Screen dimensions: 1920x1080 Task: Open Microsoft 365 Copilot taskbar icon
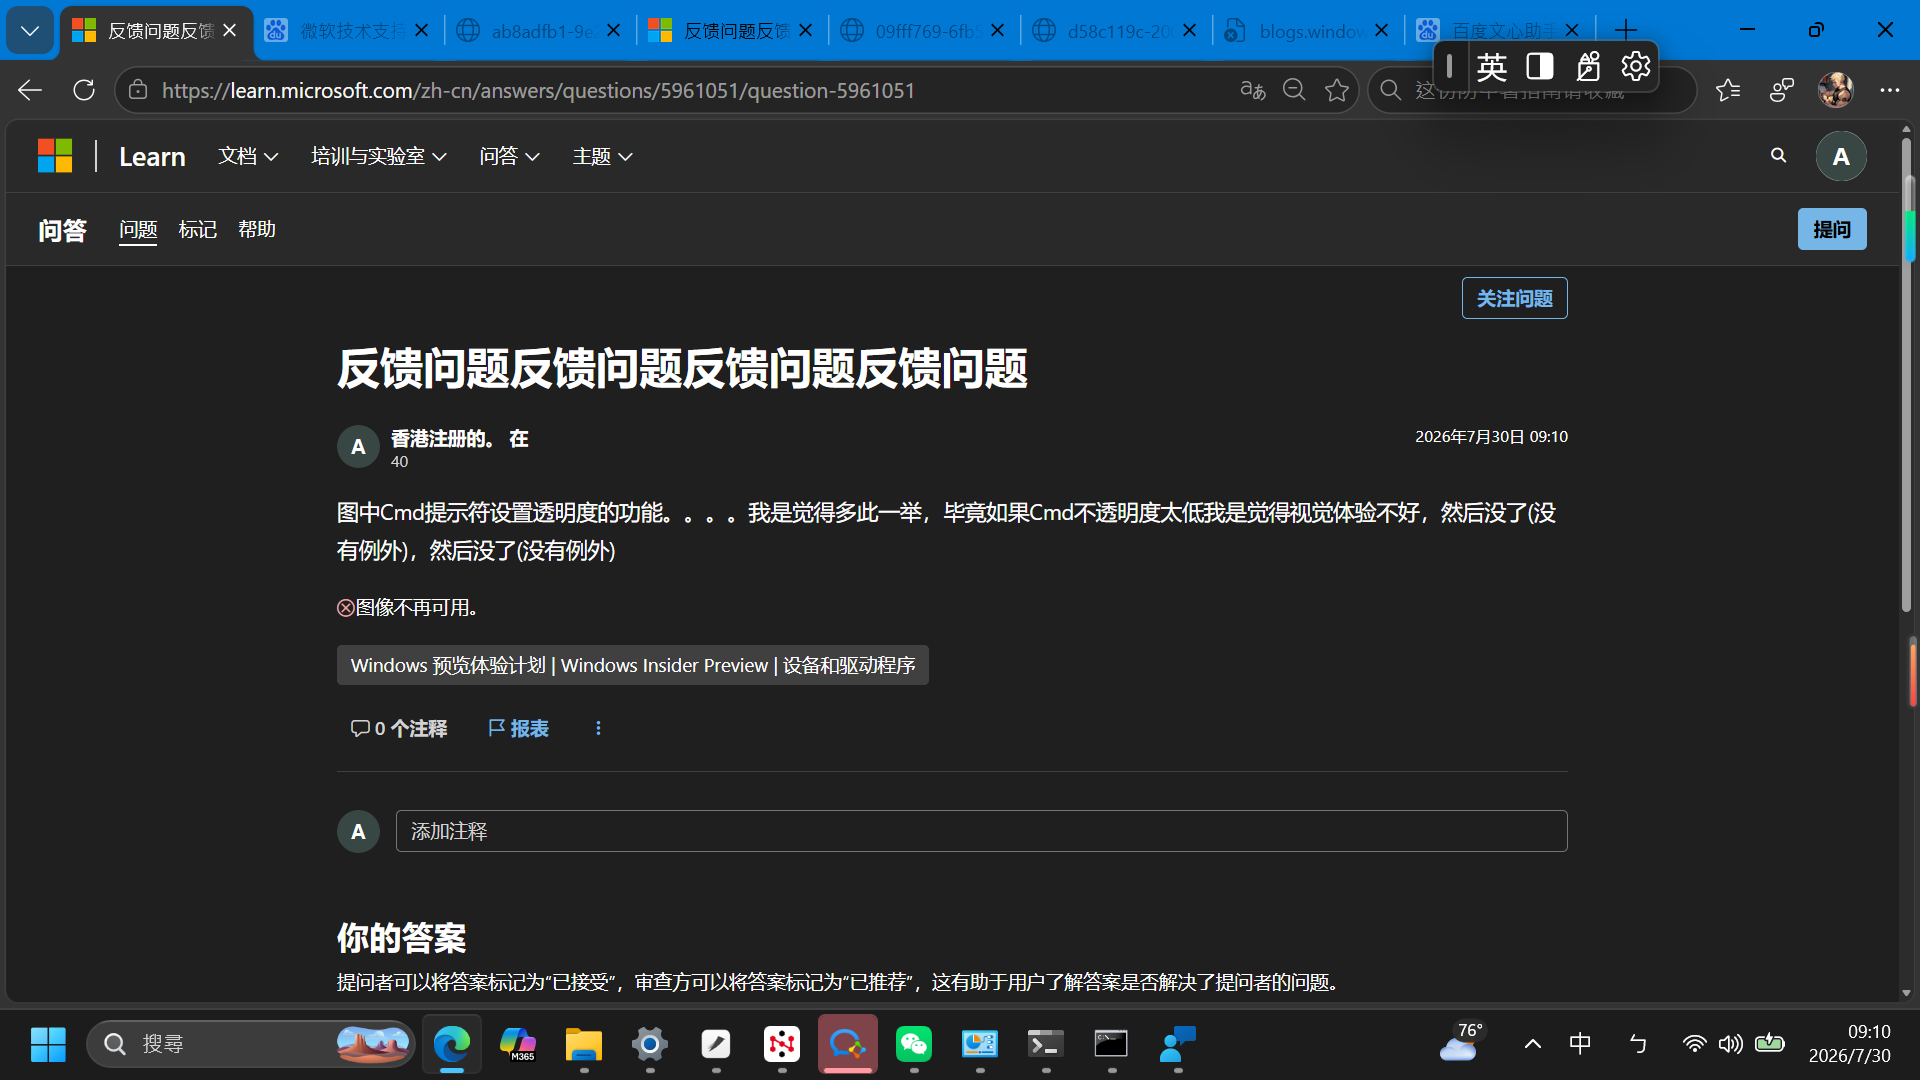pyautogui.click(x=518, y=1044)
